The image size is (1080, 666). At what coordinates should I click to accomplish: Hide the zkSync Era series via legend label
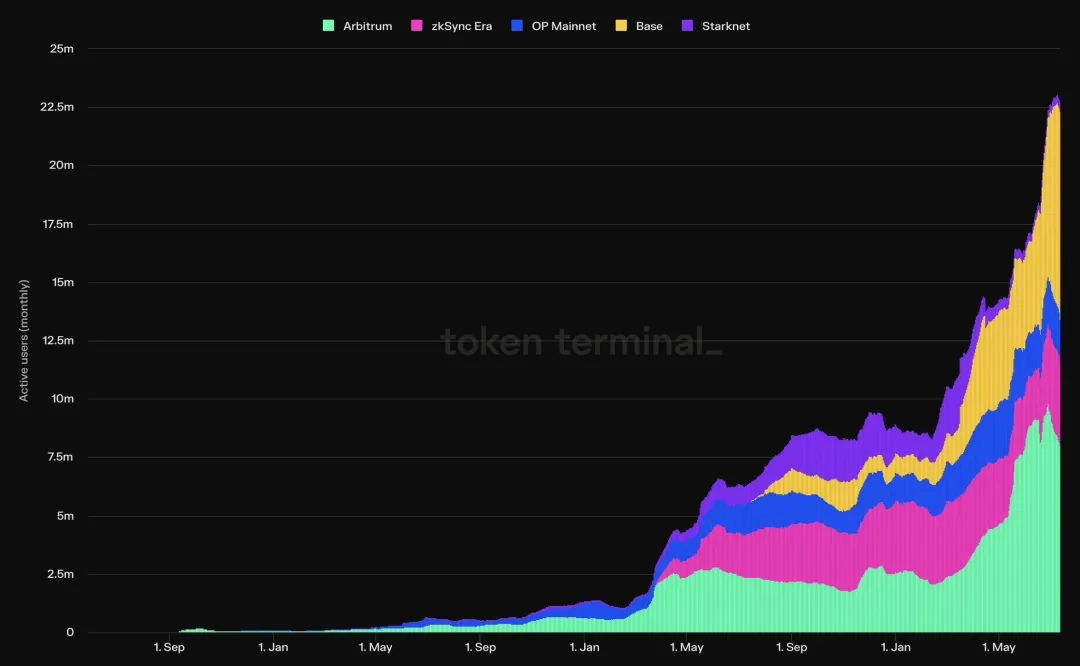coord(461,26)
